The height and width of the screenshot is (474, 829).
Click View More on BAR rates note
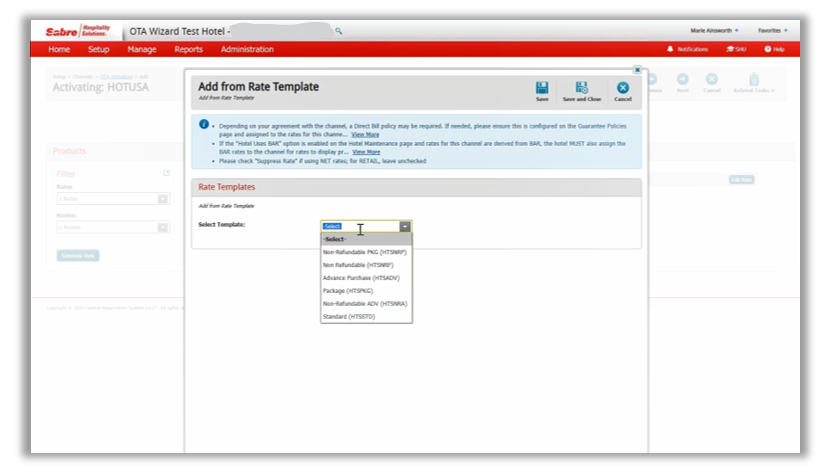point(366,152)
